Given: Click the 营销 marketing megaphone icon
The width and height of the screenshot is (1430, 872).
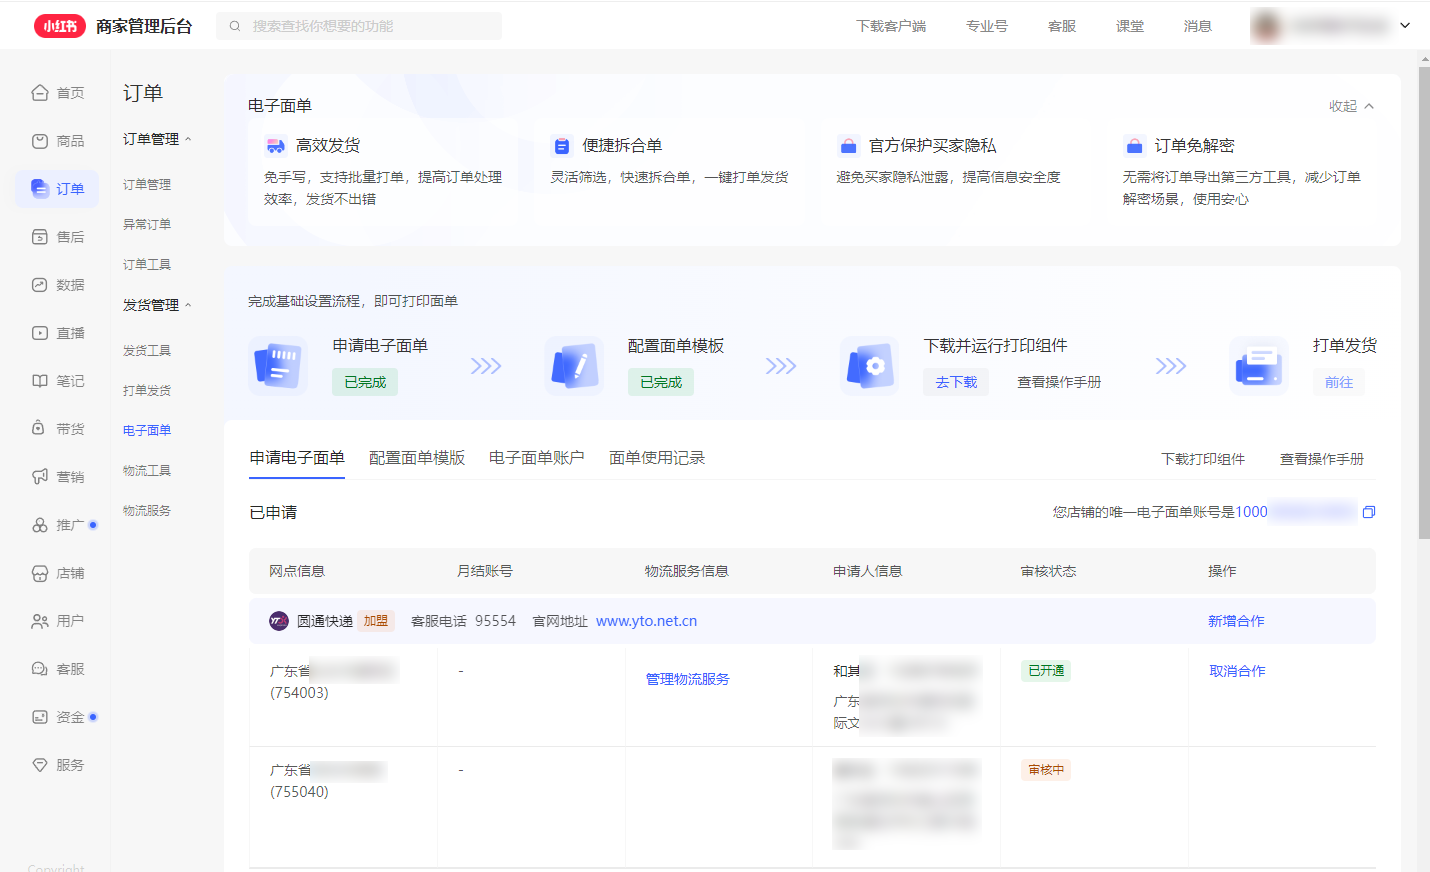Looking at the screenshot, I should pyautogui.click(x=40, y=477).
